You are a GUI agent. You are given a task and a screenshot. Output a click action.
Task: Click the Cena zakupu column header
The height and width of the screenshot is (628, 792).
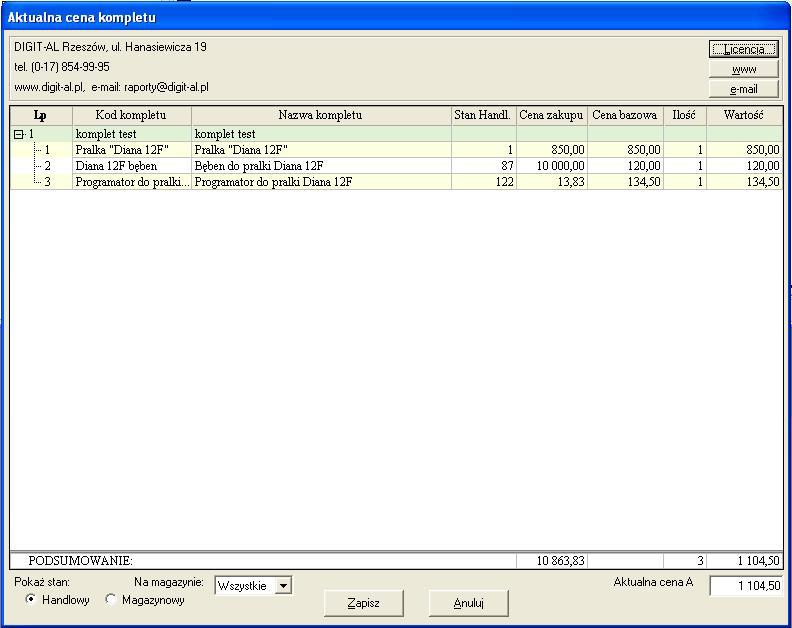point(552,115)
